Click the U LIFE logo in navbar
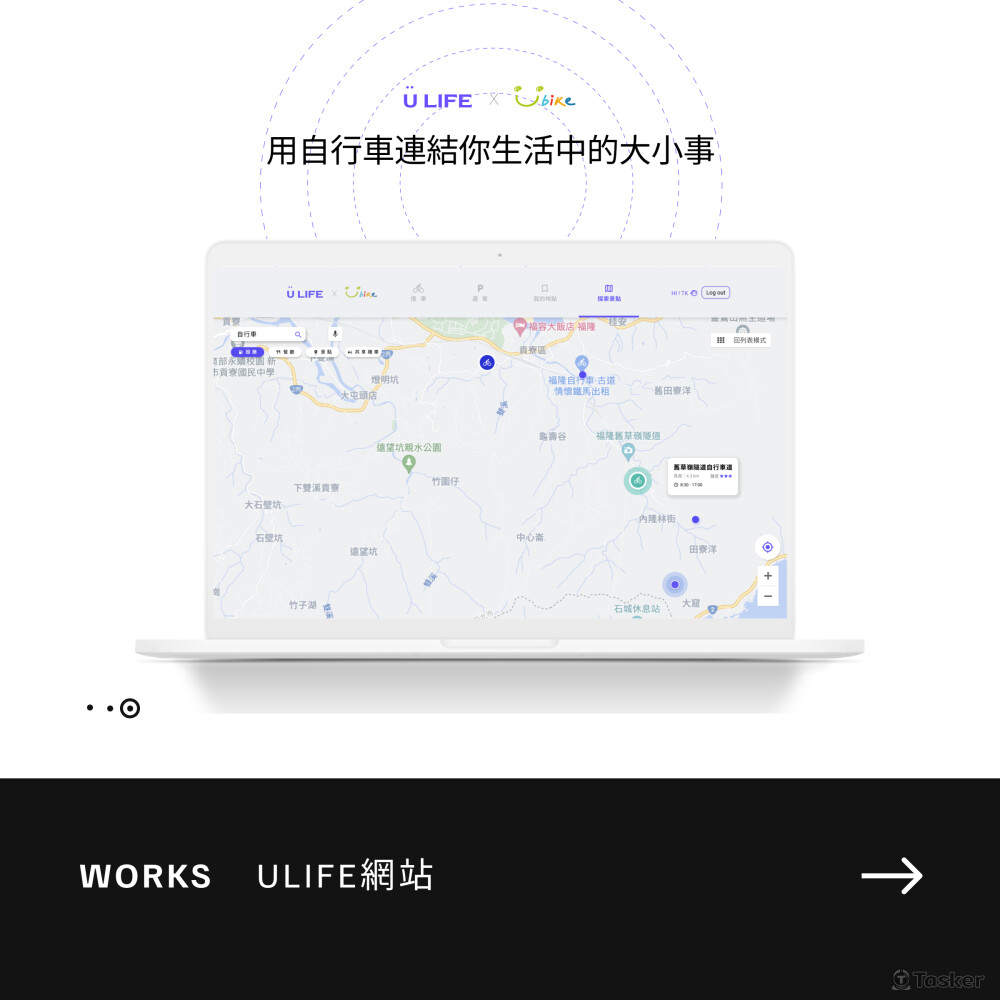This screenshot has width=1000, height=1000. pos(305,293)
